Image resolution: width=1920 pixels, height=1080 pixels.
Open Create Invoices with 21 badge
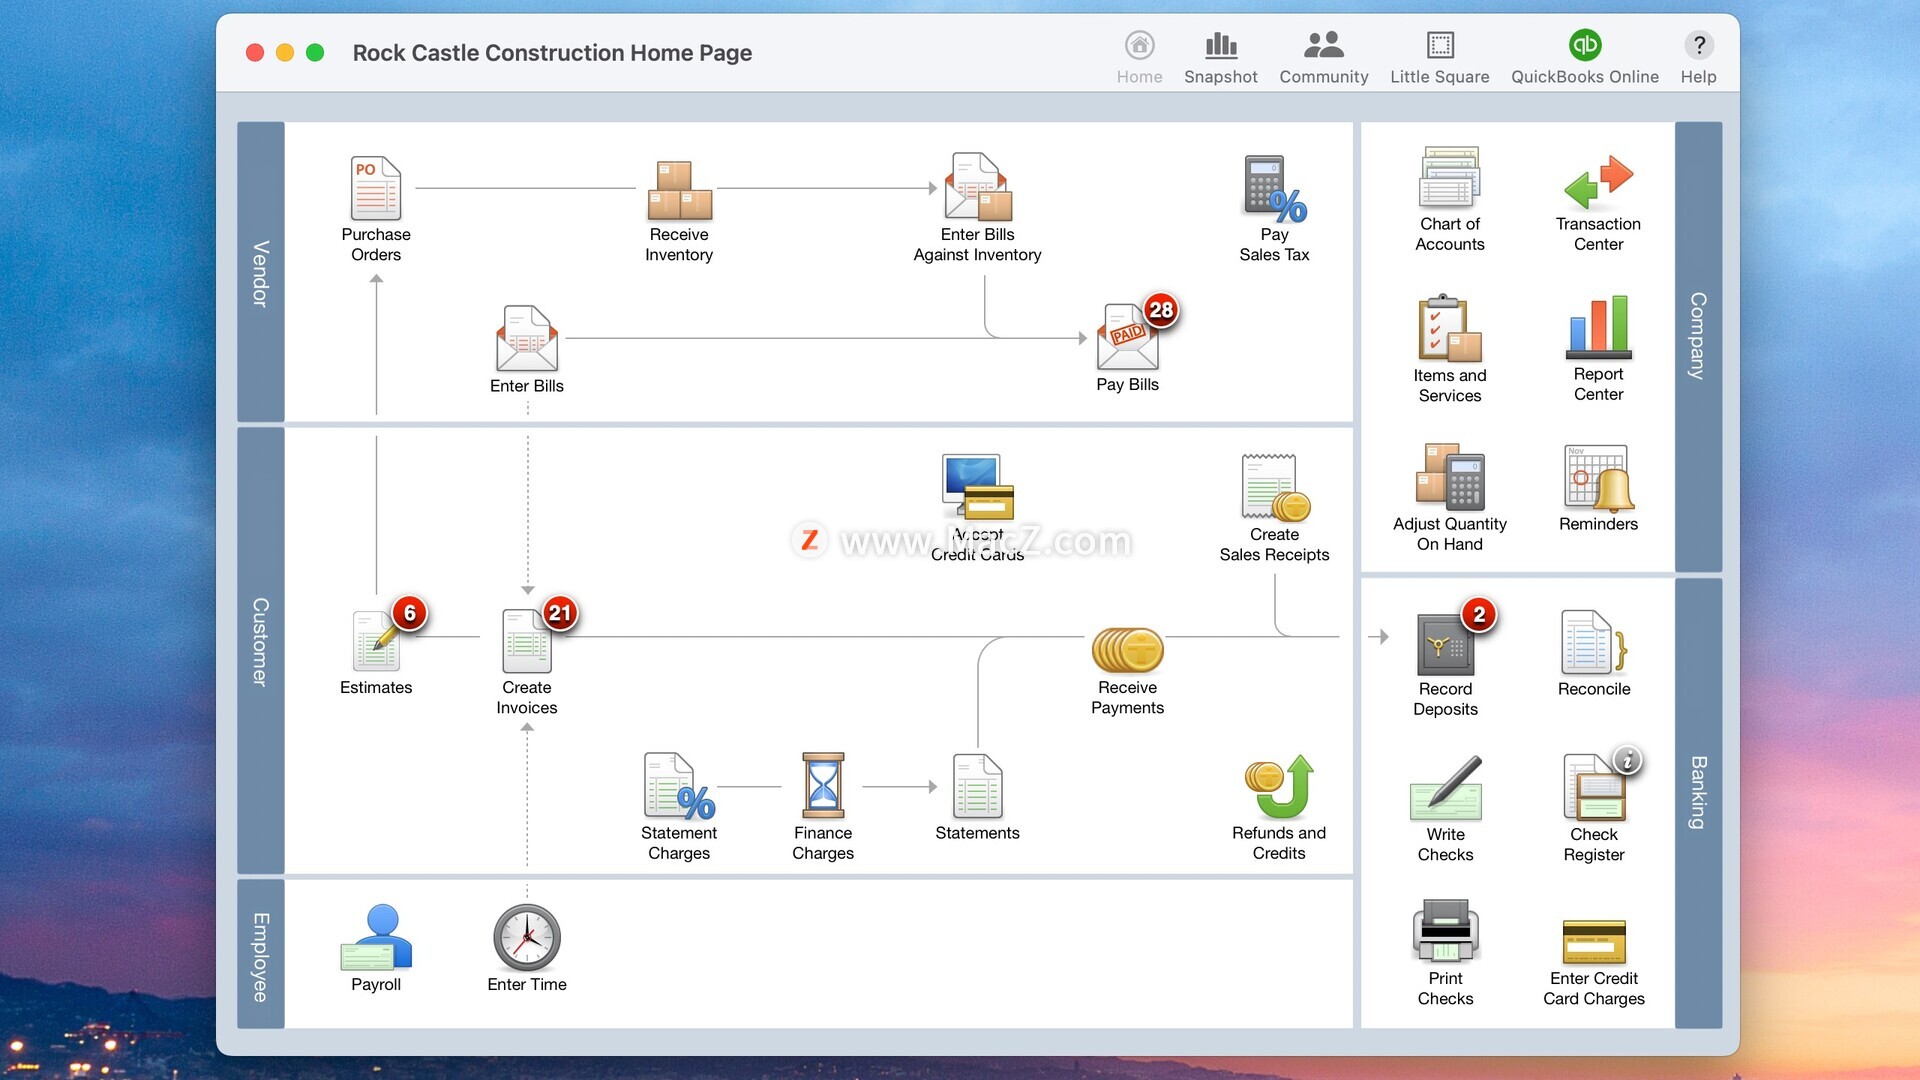[527, 641]
